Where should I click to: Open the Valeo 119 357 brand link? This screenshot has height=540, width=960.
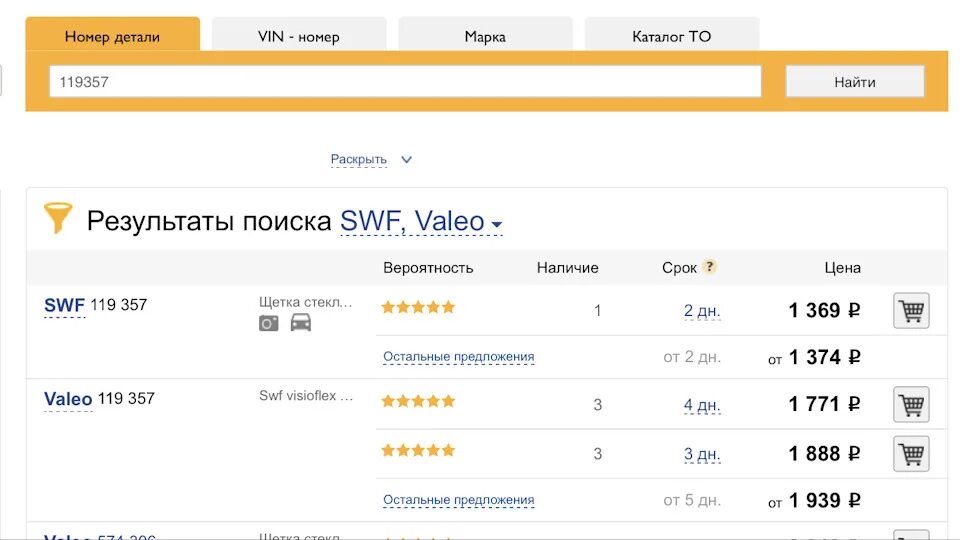[68, 399]
